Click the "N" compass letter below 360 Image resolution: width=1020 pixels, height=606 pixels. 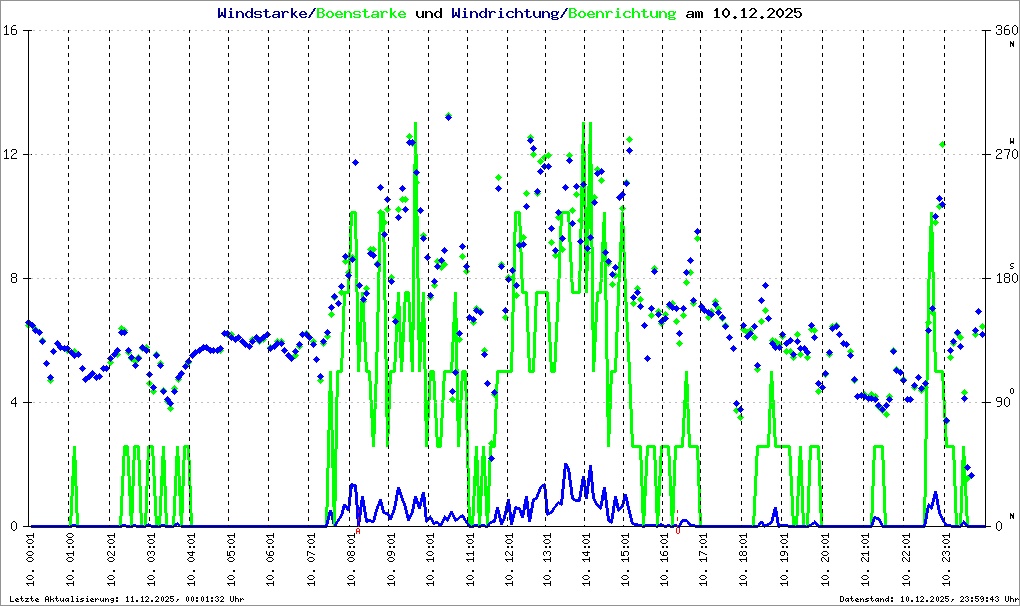1012,44
